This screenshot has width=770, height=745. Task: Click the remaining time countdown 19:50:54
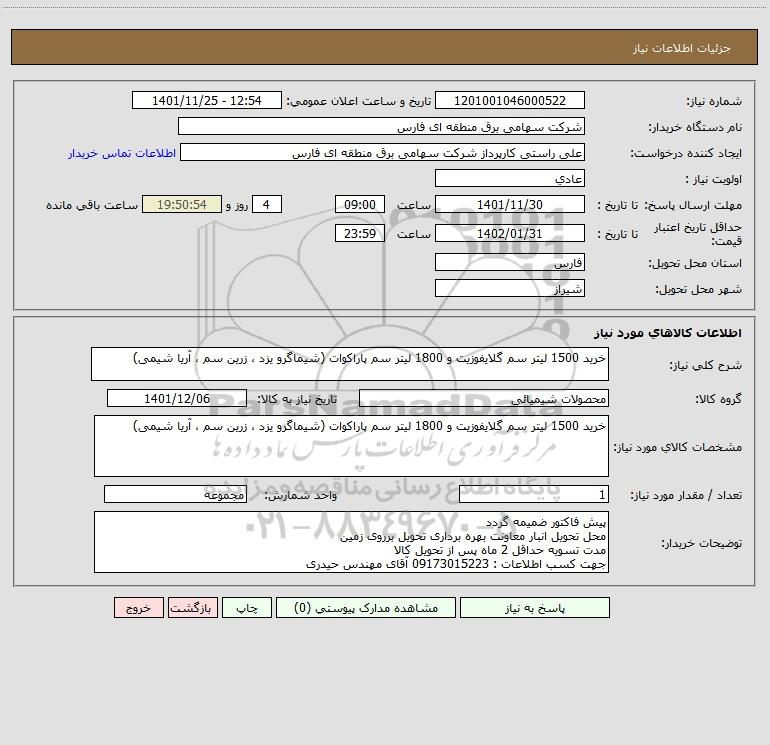[x=182, y=204]
